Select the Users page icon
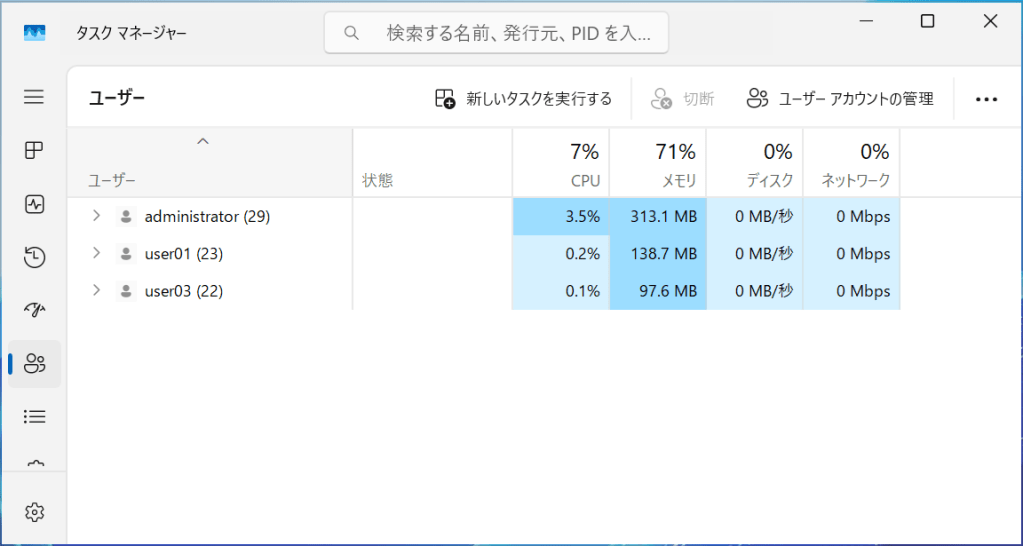 click(x=34, y=364)
